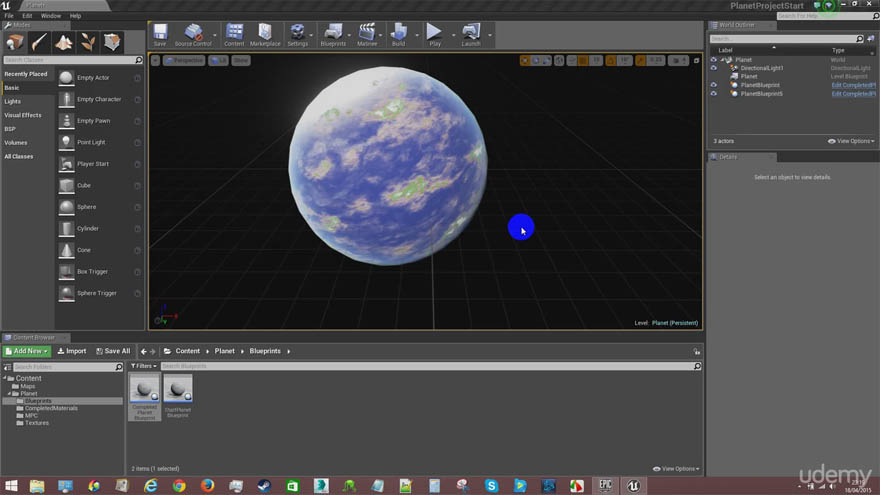This screenshot has height=495, width=880.
Task: Select the Landscape mode icon
Action: pyautogui.click(x=63, y=42)
